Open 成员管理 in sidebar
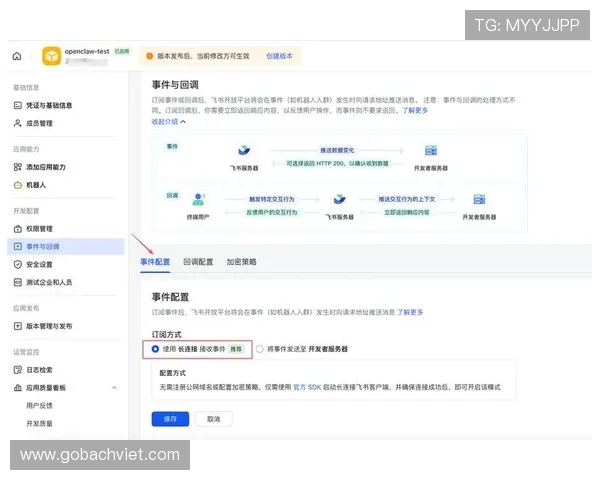This screenshot has height=480, width=600. click(x=39, y=123)
